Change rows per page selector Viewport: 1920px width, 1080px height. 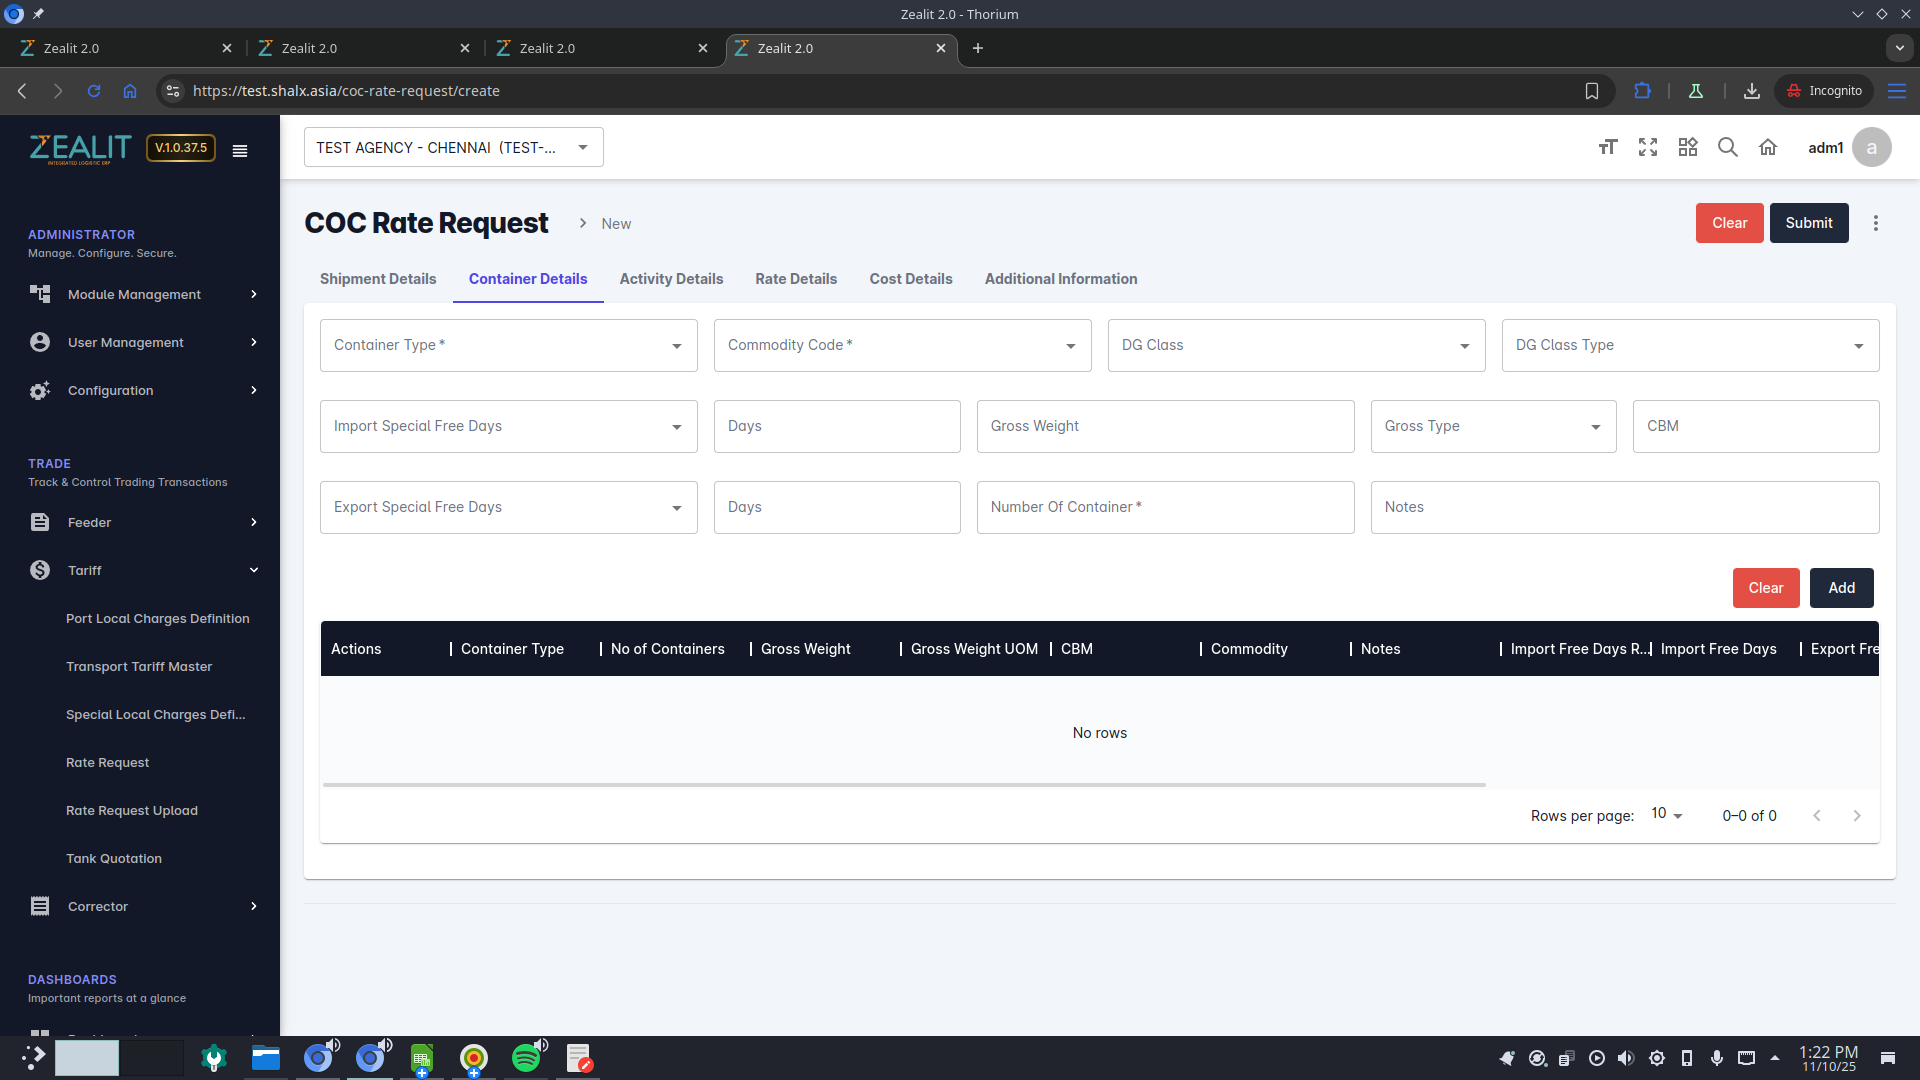[1666, 815]
